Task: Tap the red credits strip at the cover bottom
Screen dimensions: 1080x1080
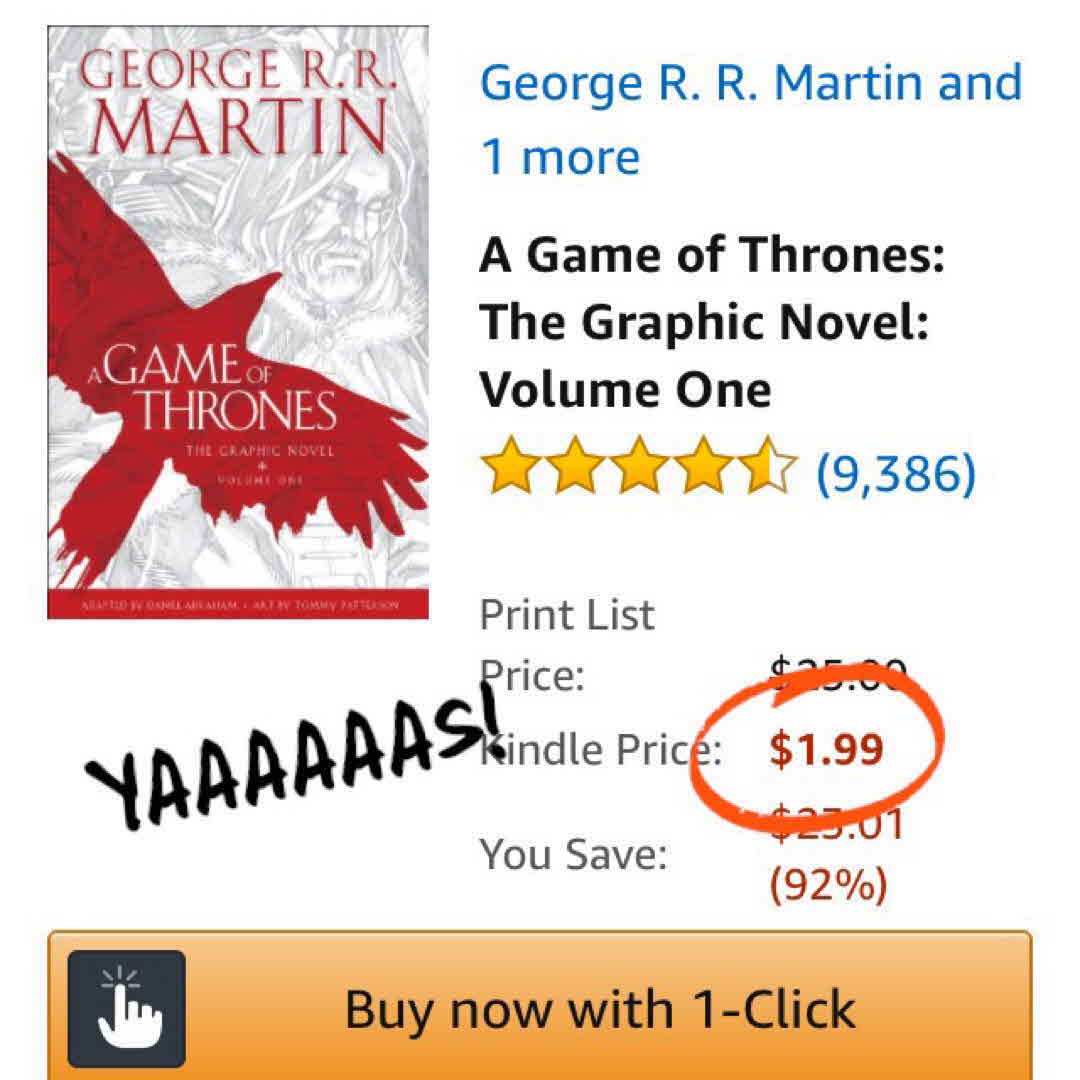Action: (238, 605)
